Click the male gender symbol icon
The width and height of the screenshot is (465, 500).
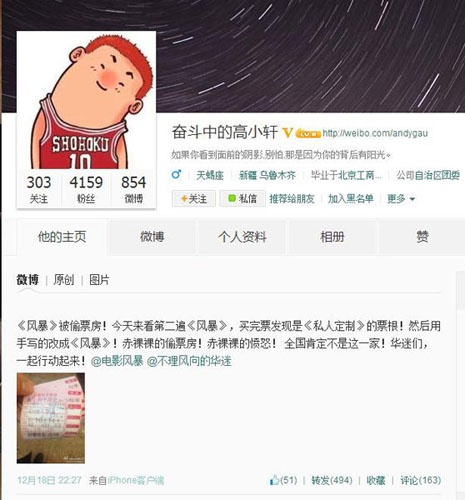(176, 174)
